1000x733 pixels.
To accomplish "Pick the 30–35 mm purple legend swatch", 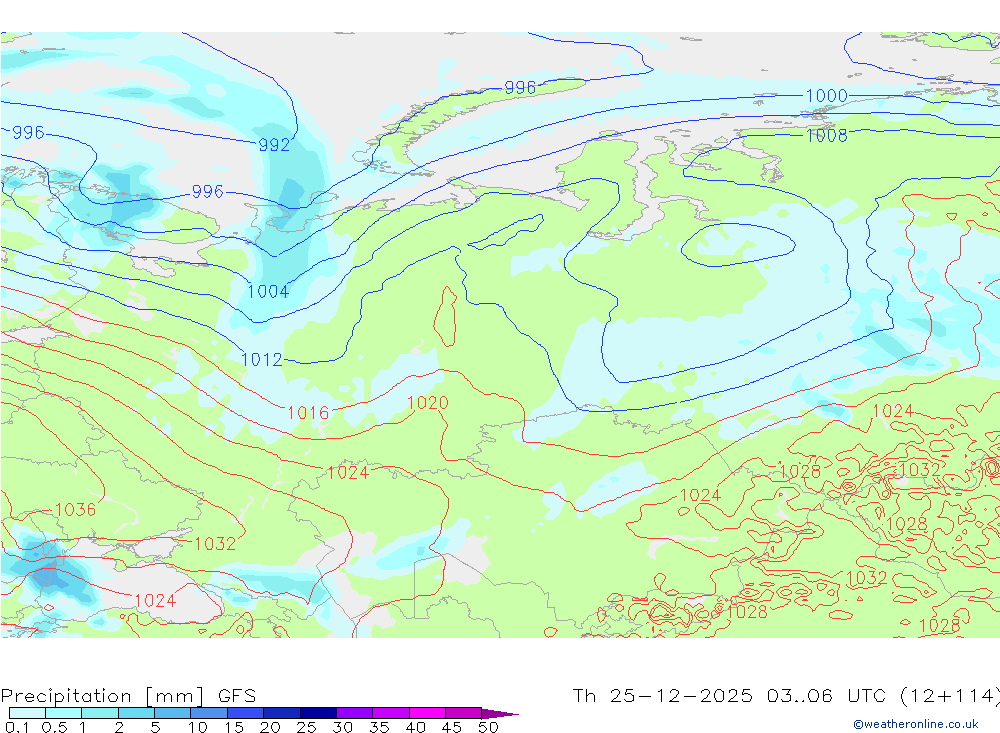I will [x=354, y=713].
